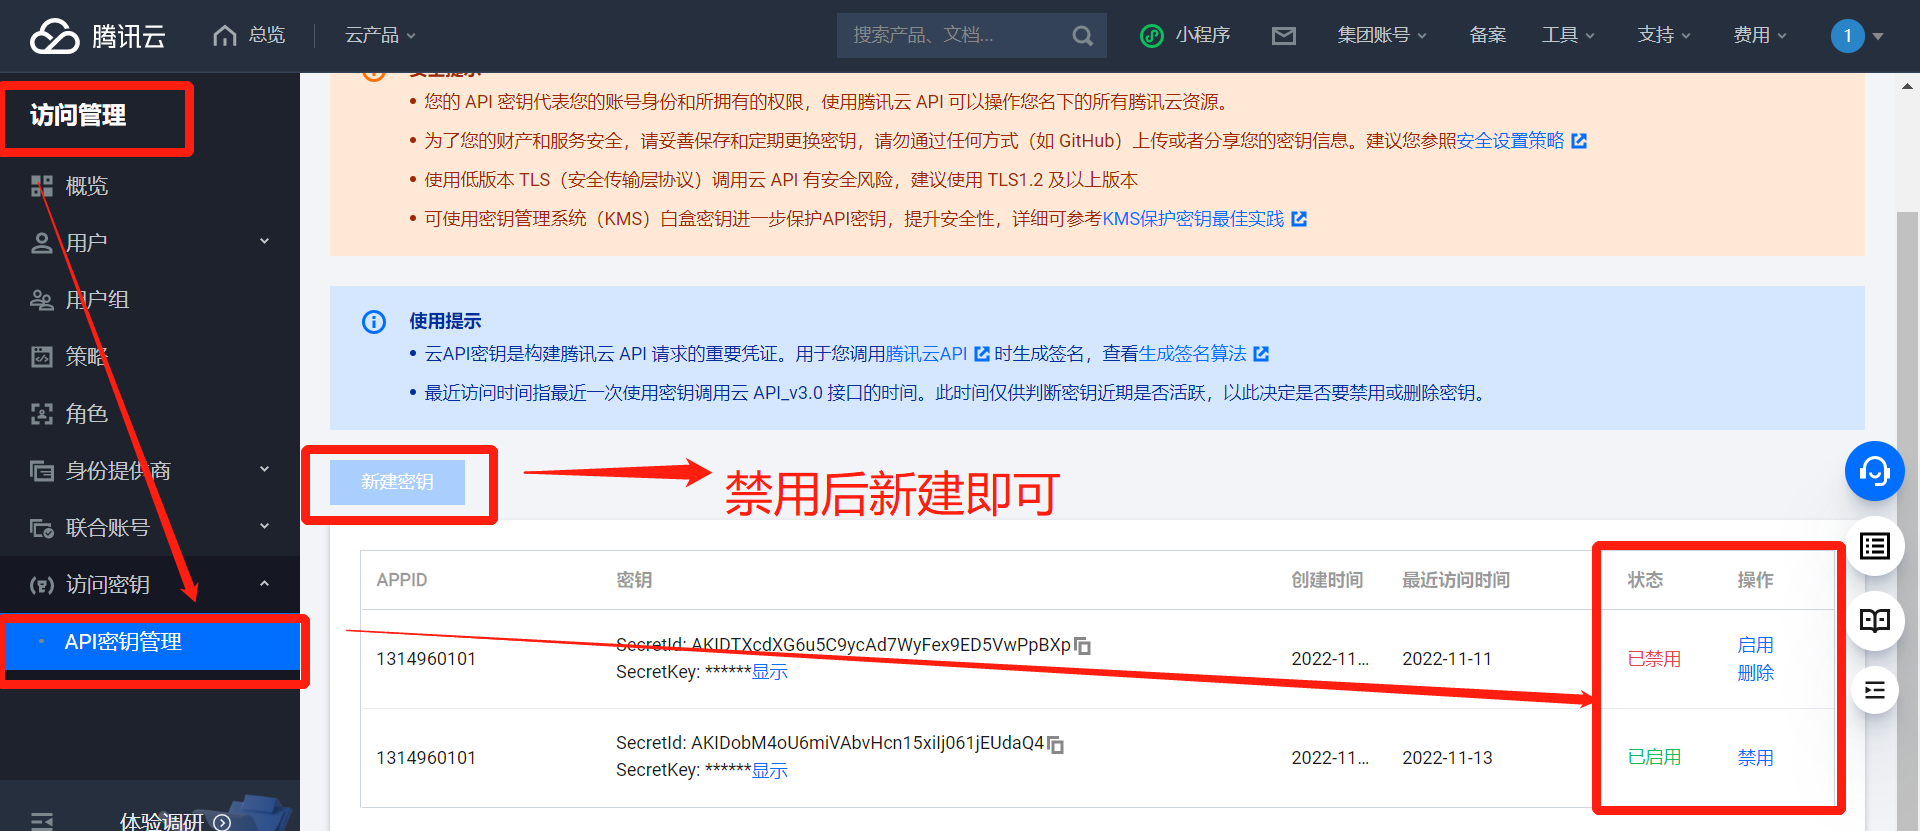The image size is (1920, 831).
Task: Open 体验调研 at sidebar bottom
Action: pos(175,821)
